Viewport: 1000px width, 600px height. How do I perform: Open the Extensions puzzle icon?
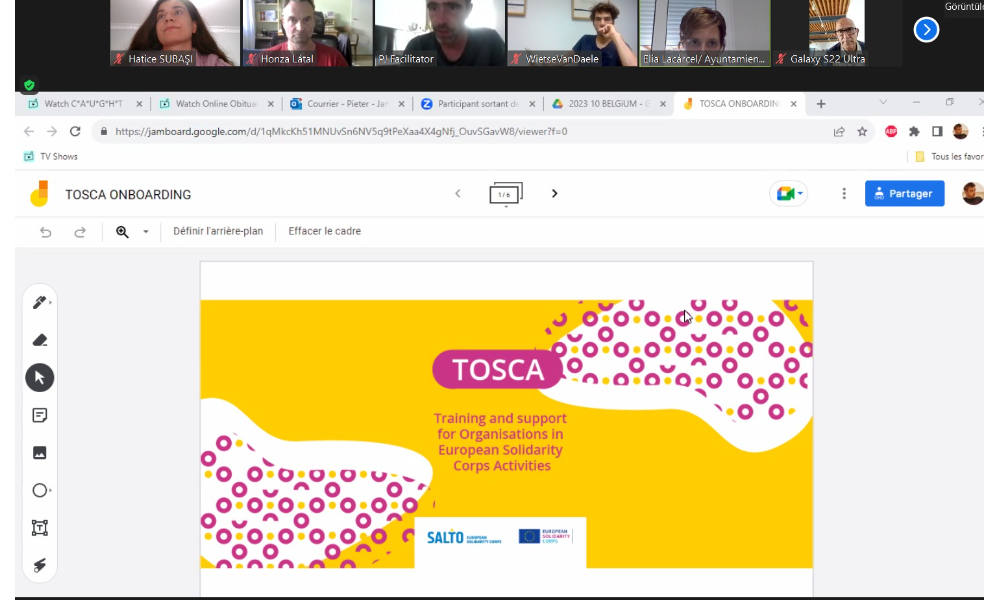[914, 131]
